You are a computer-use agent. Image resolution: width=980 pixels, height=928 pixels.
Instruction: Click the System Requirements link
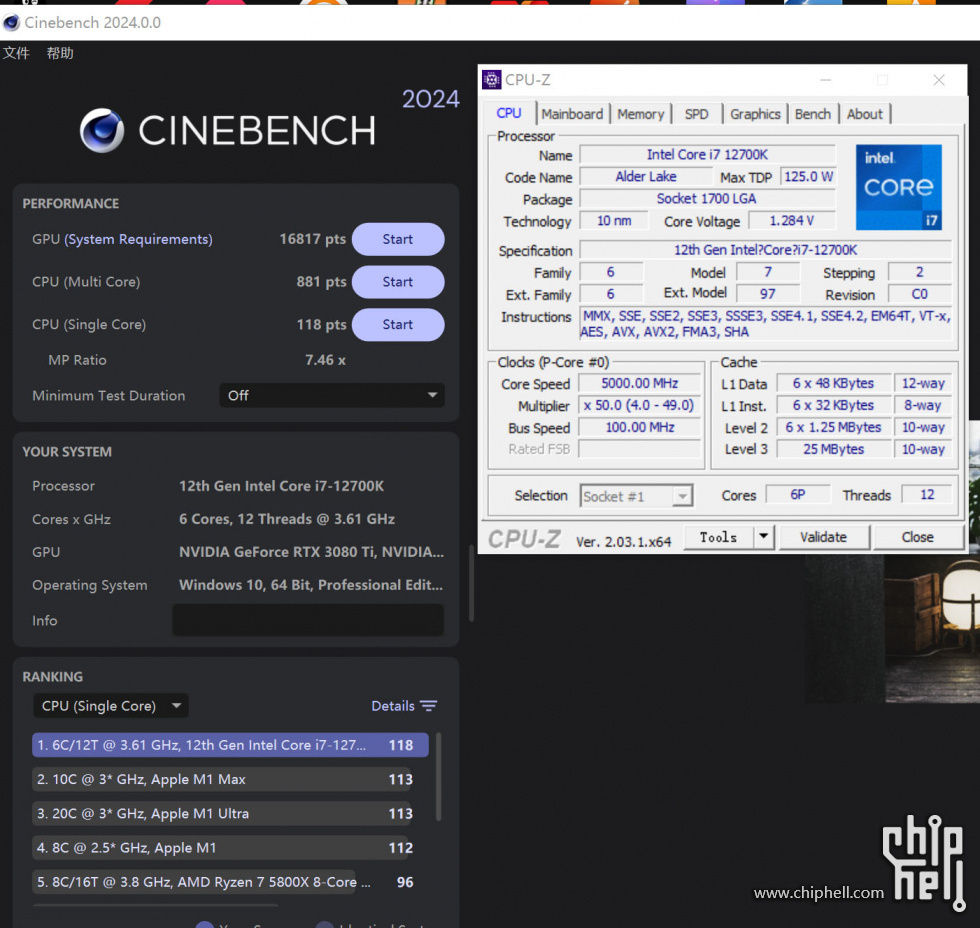point(138,239)
